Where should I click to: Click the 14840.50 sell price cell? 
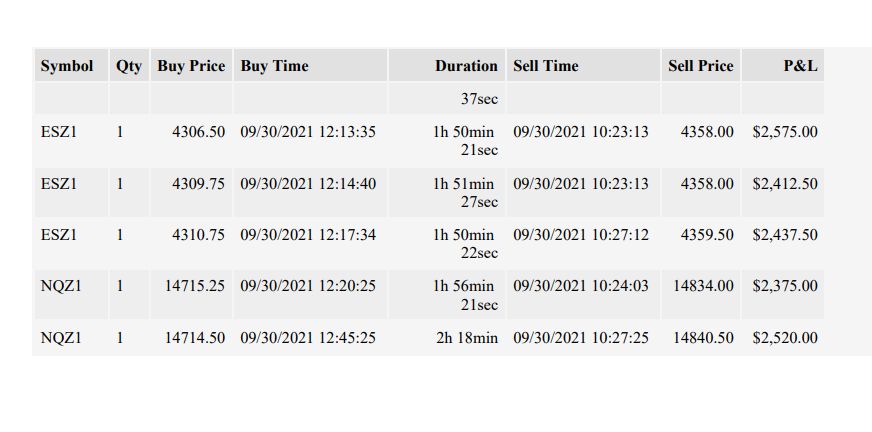click(x=701, y=338)
